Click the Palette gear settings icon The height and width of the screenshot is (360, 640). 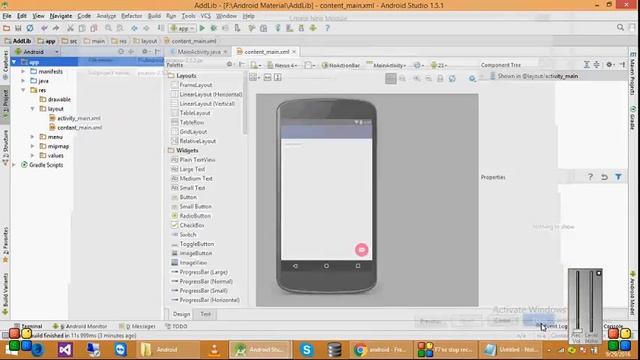(229, 64)
